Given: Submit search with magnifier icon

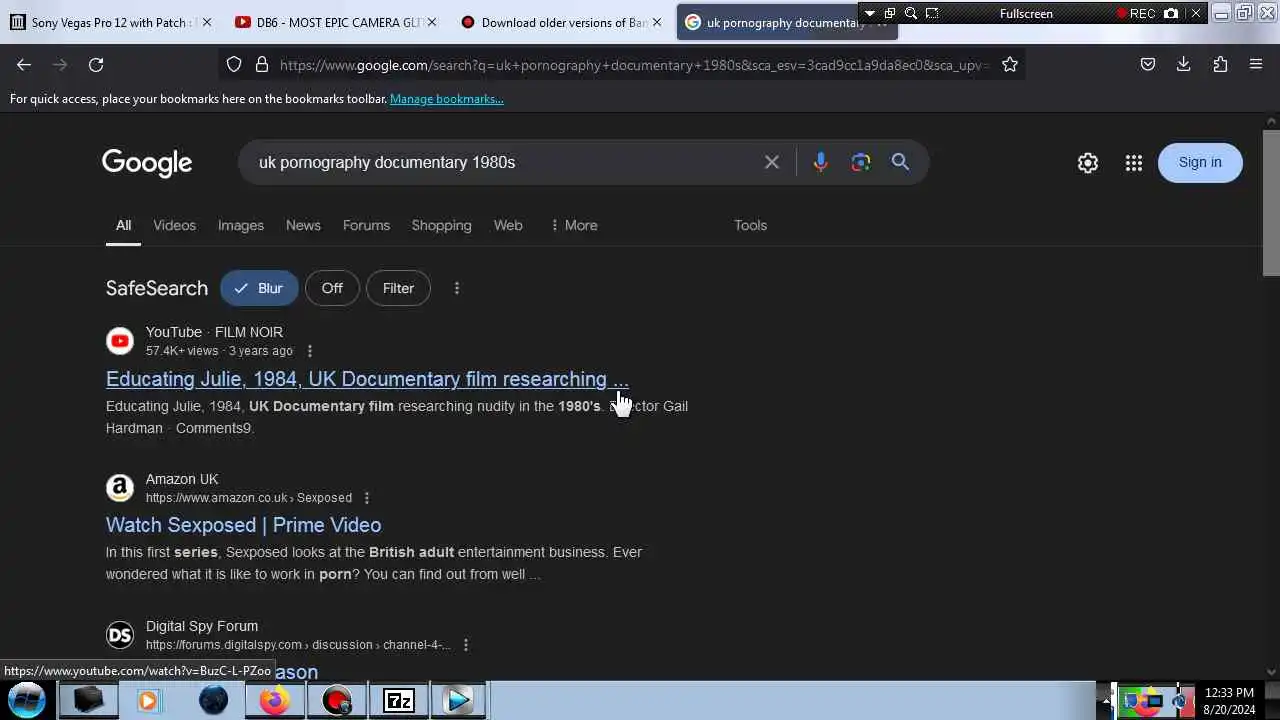Looking at the screenshot, I should tap(900, 162).
